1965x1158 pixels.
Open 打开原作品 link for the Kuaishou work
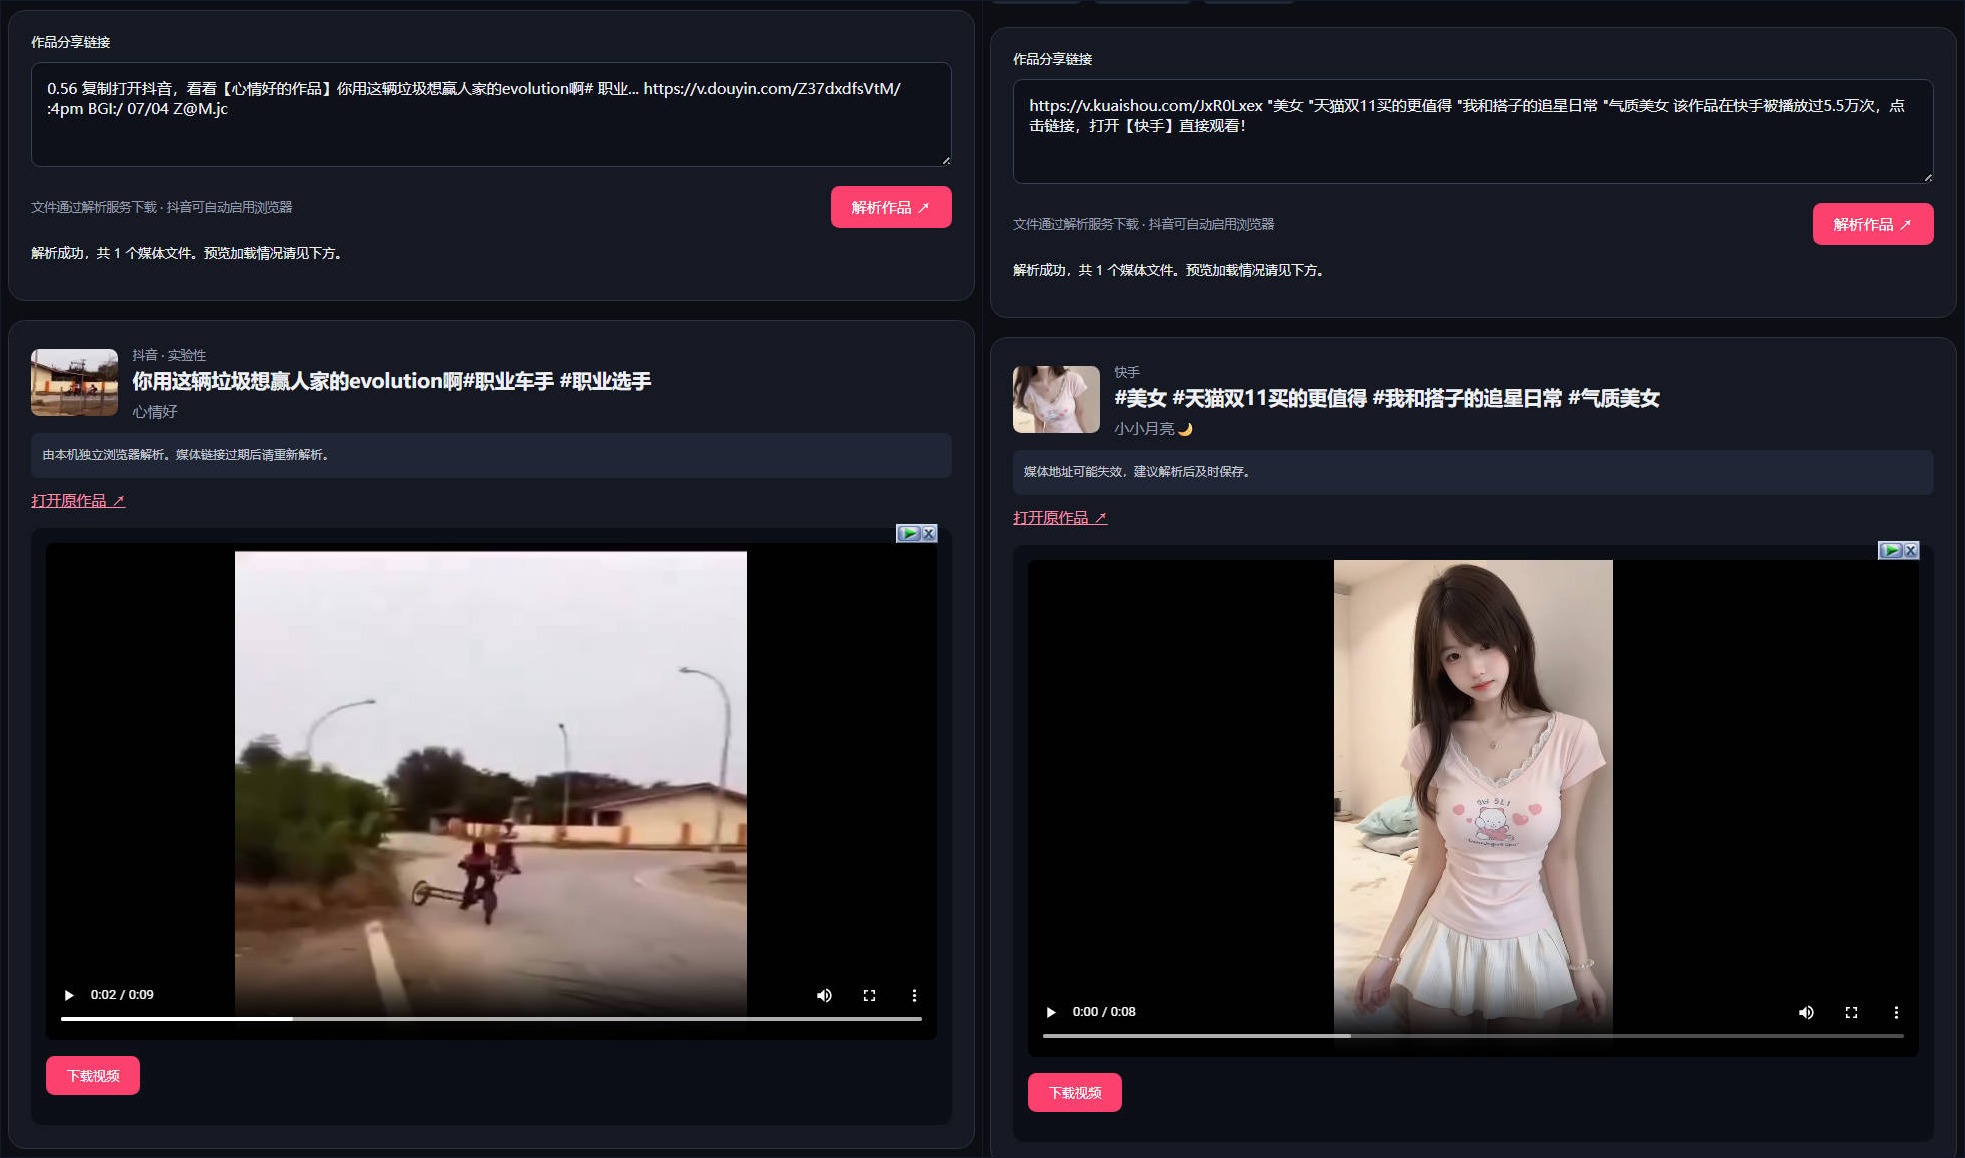click(1060, 518)
